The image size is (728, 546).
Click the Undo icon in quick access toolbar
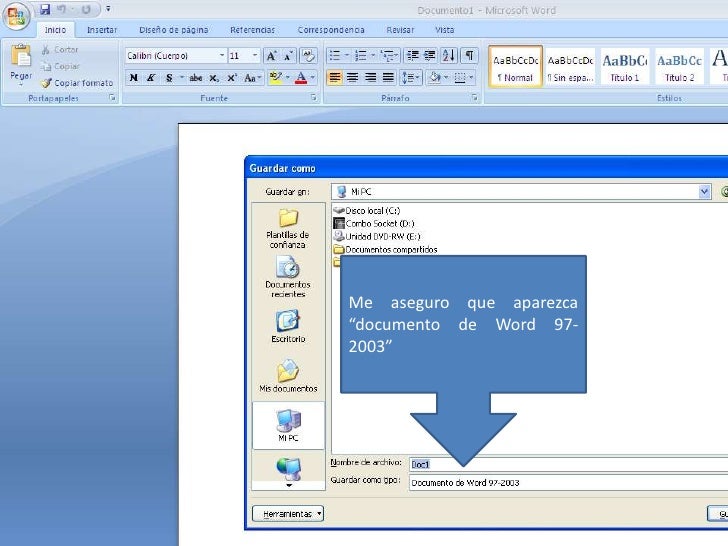pyautogui.click(x=61, y=9)
